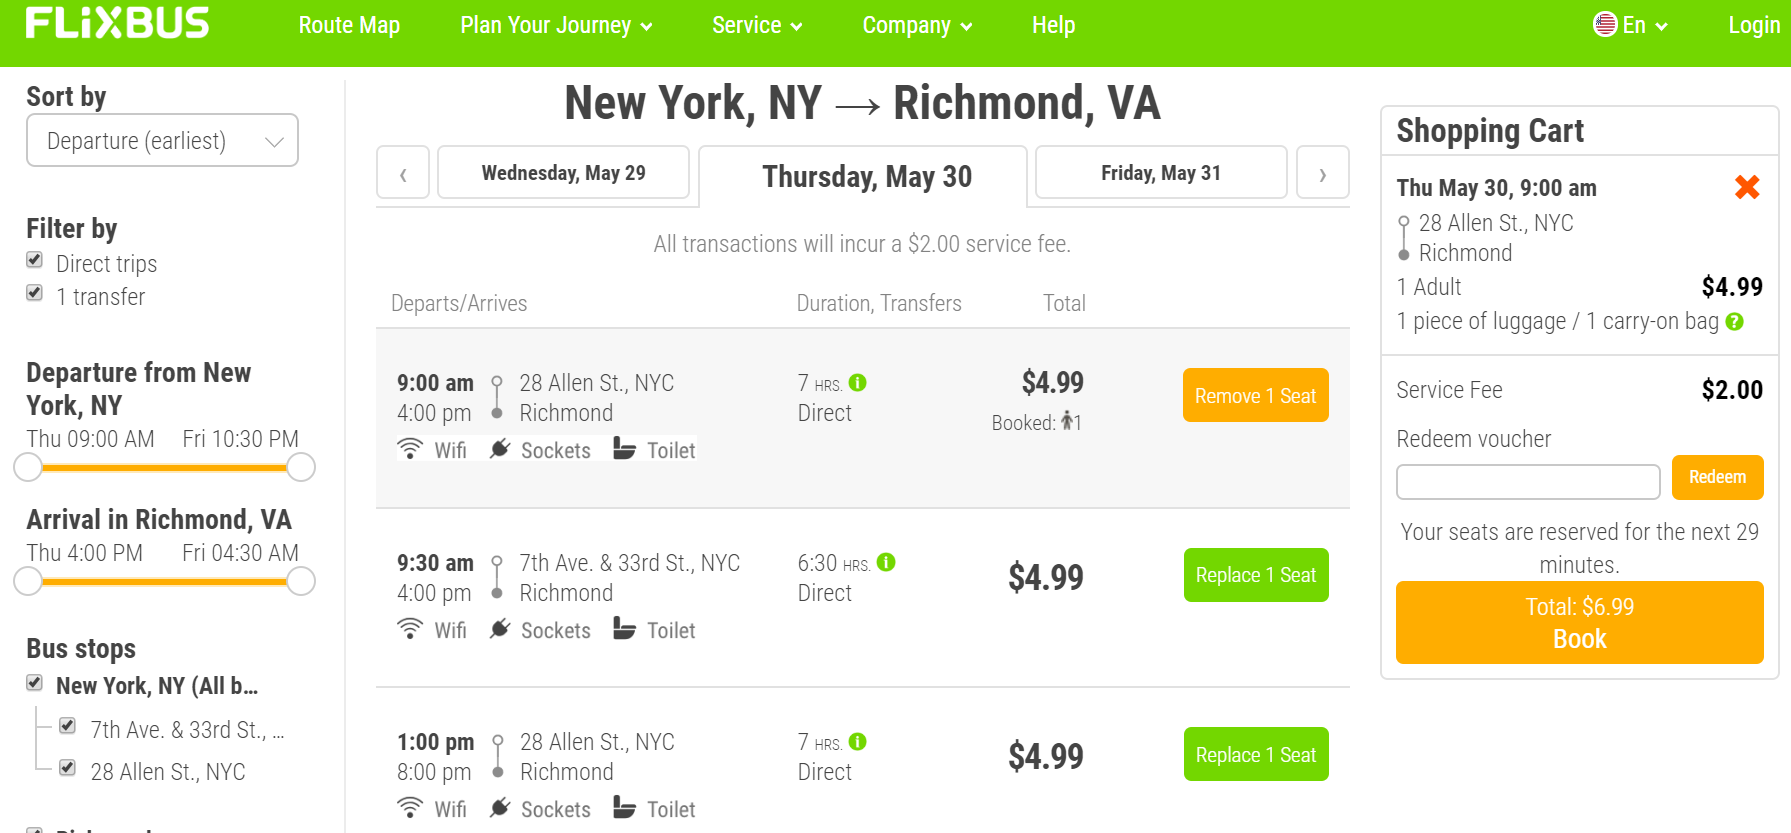The image size is (1791, 833).
Task: Click luggage info question mark icon
Action: click(x=1735, y=322)
